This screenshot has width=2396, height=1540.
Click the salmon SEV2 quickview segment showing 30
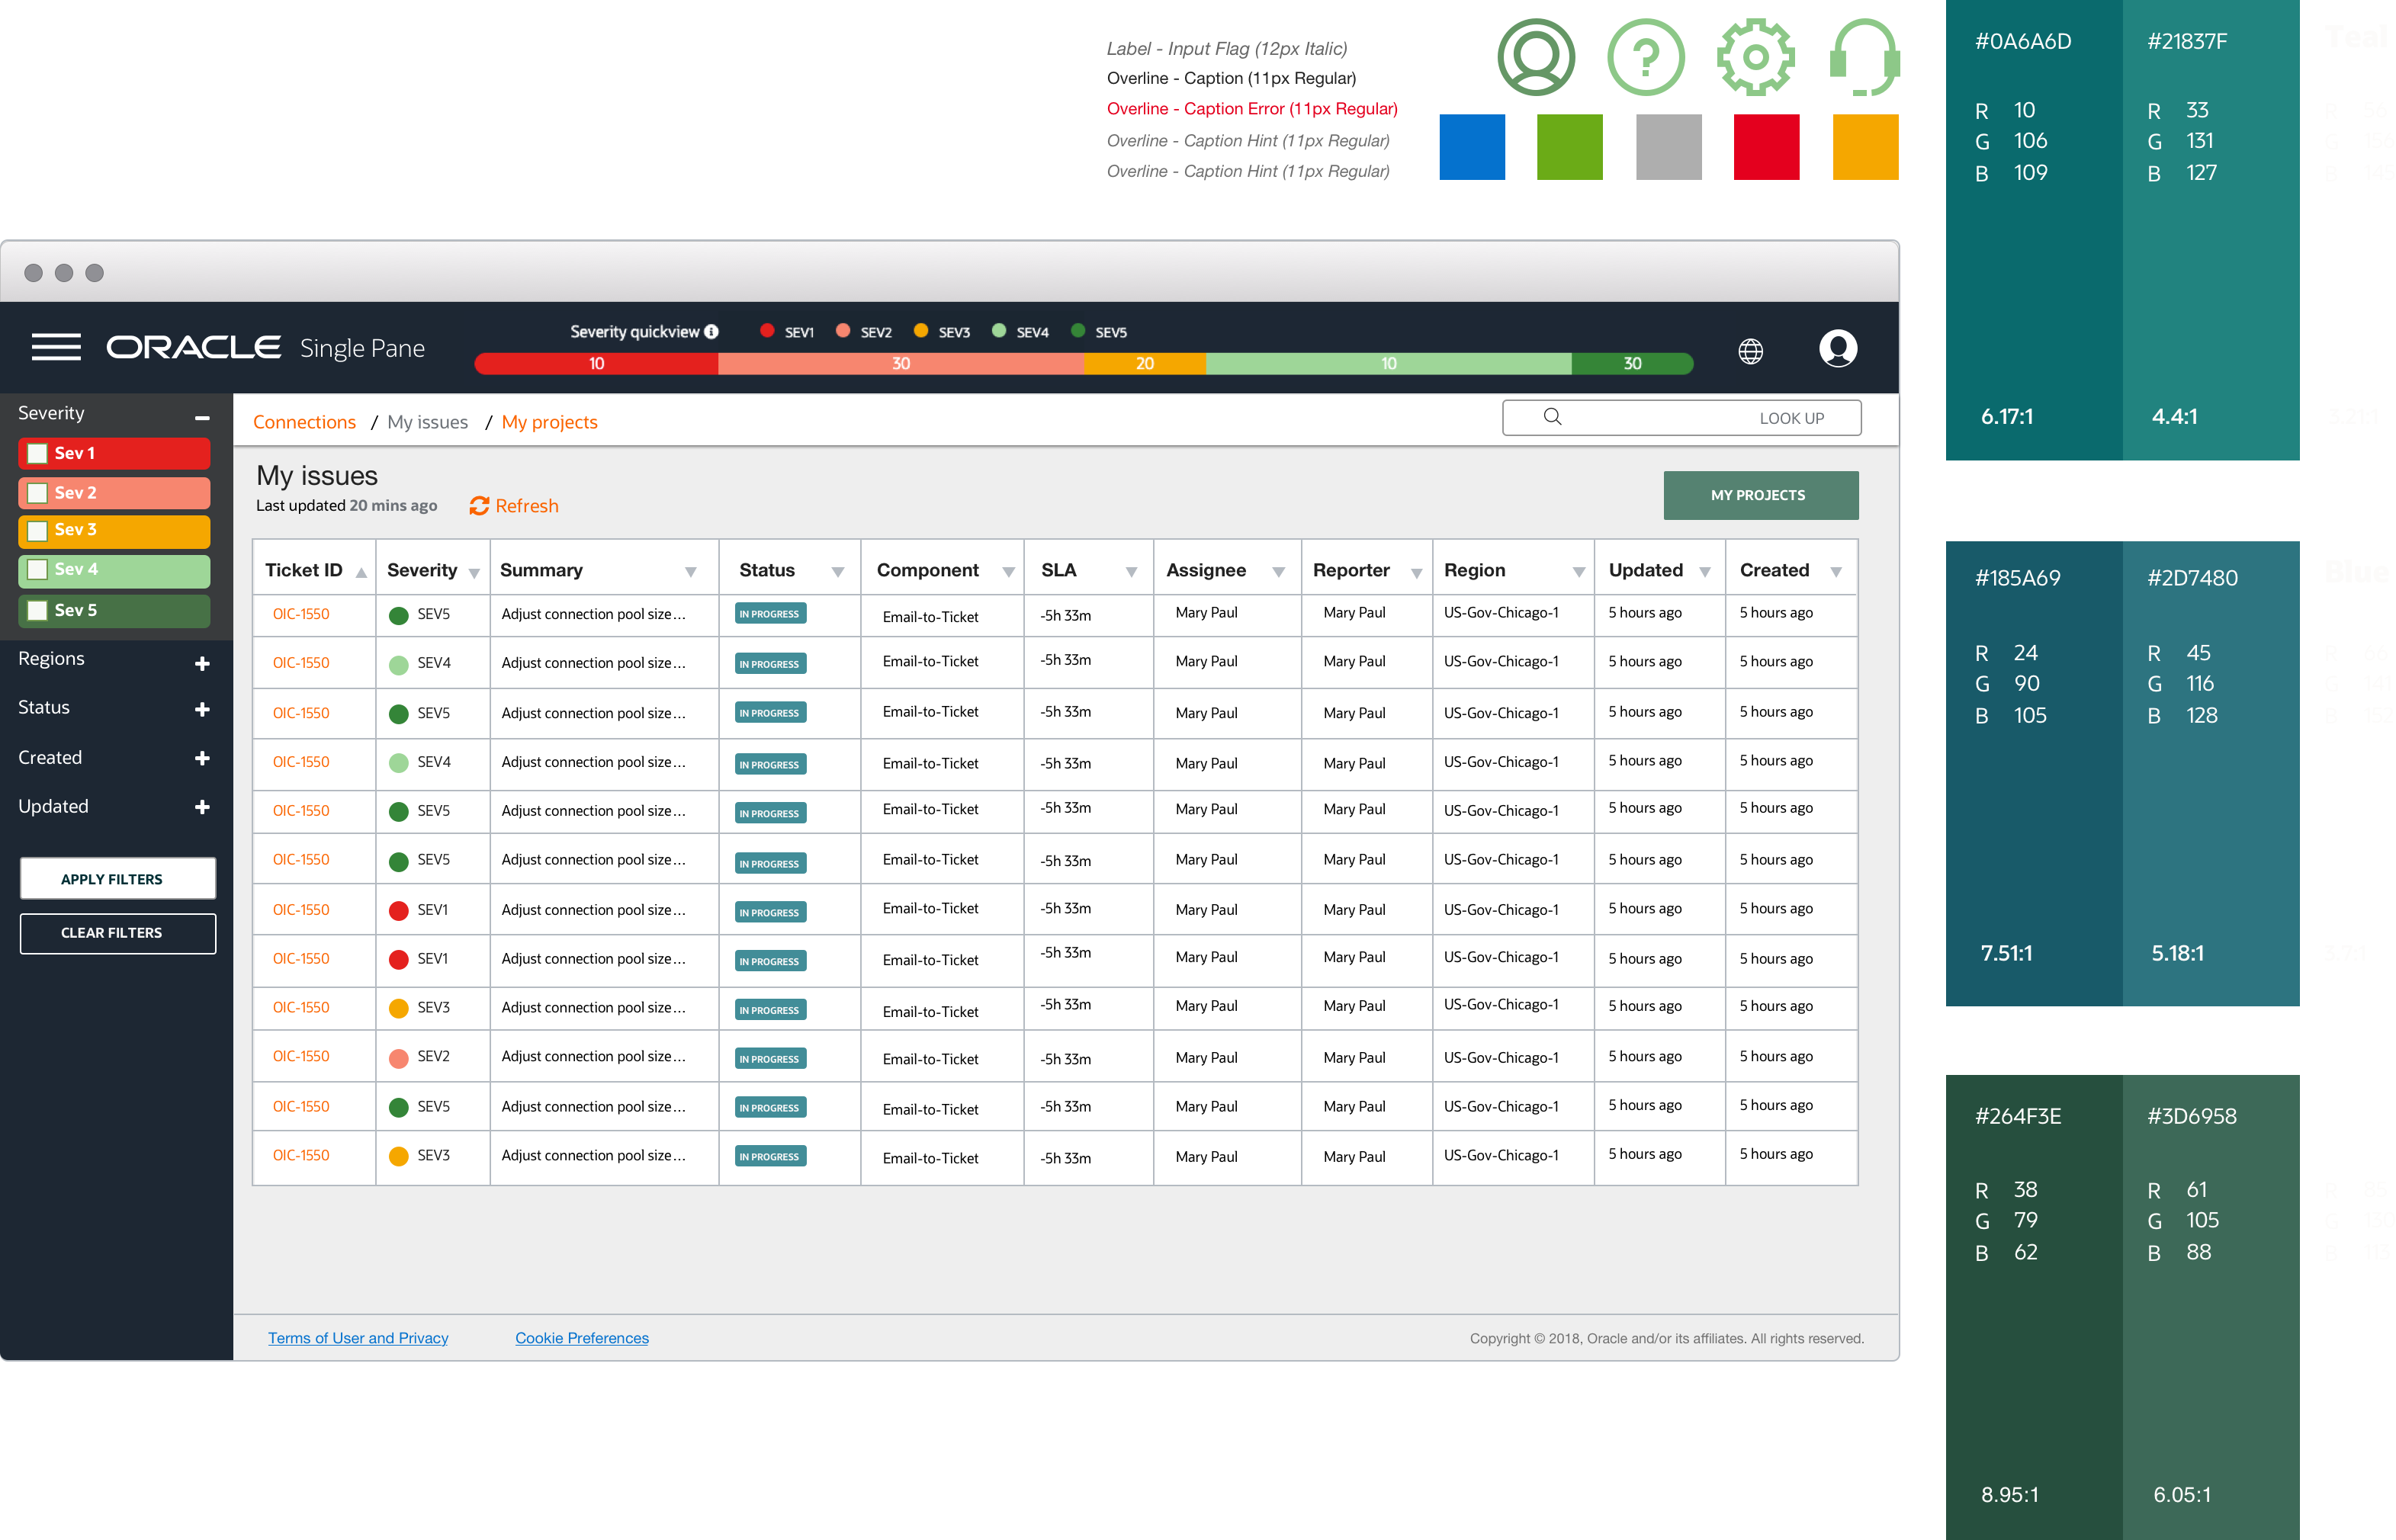tap(900, 364)
